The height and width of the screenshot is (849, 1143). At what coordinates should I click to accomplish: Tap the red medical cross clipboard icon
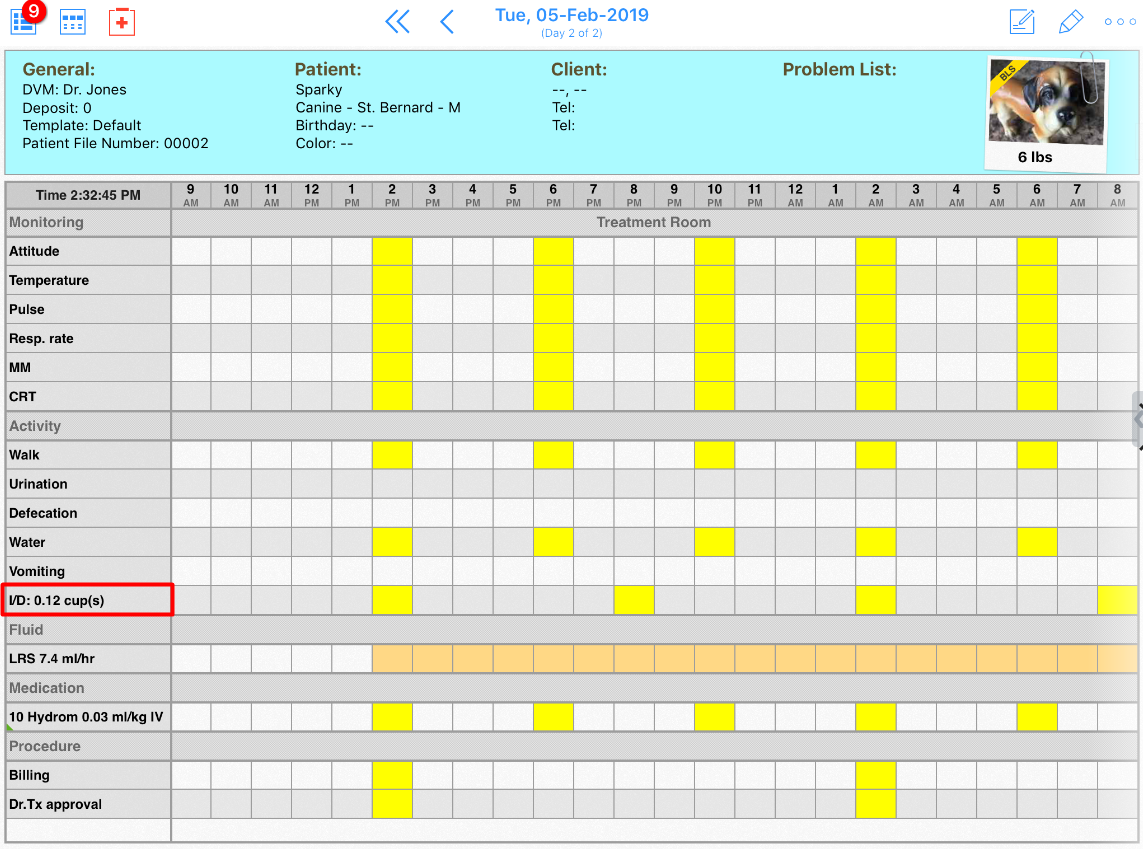(x=122, y=22)
